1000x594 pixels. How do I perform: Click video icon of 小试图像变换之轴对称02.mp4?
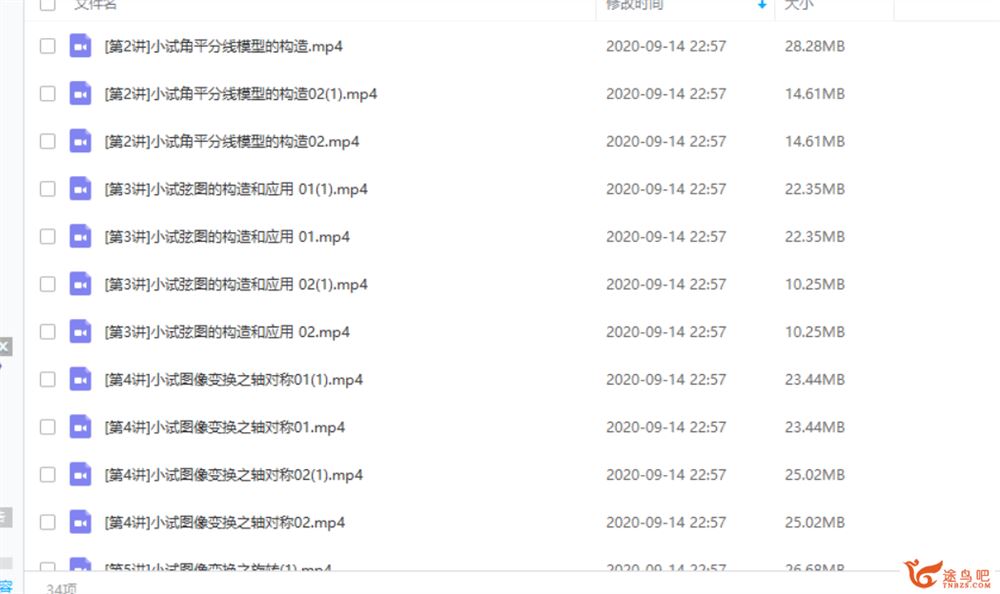[x=80, y=523]
